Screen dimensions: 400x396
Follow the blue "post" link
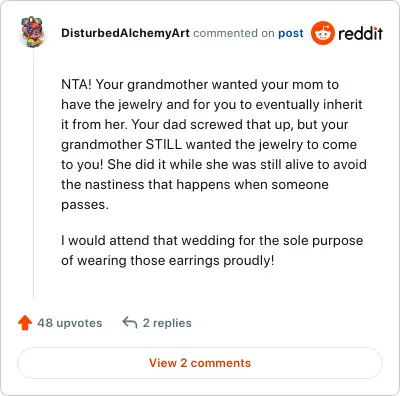tap(291, 33)
